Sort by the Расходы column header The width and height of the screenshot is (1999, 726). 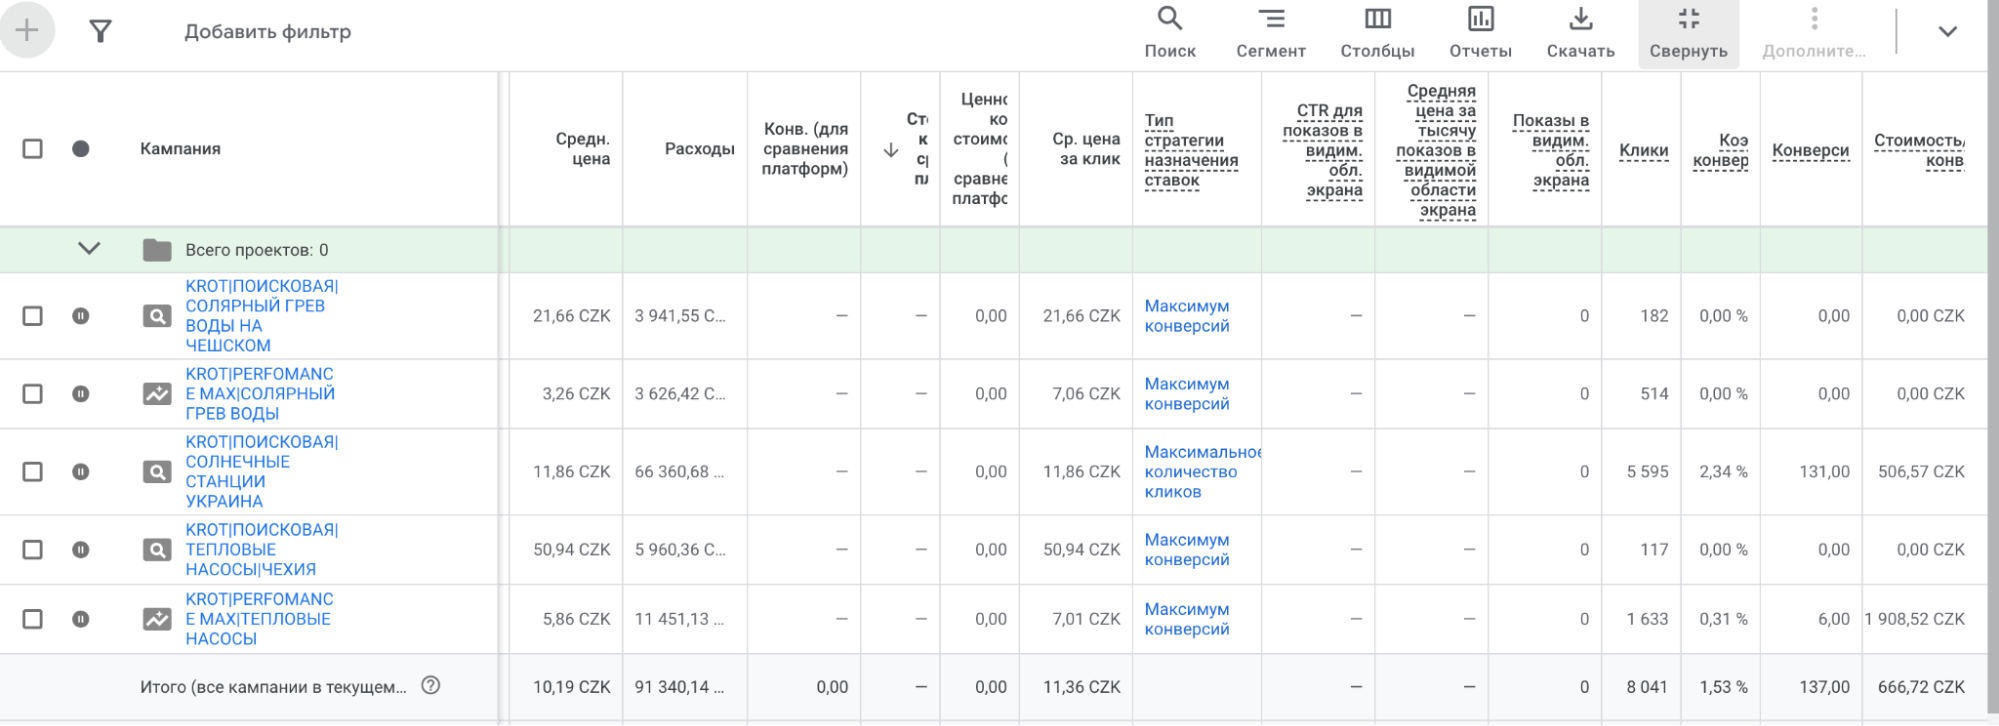699,149
